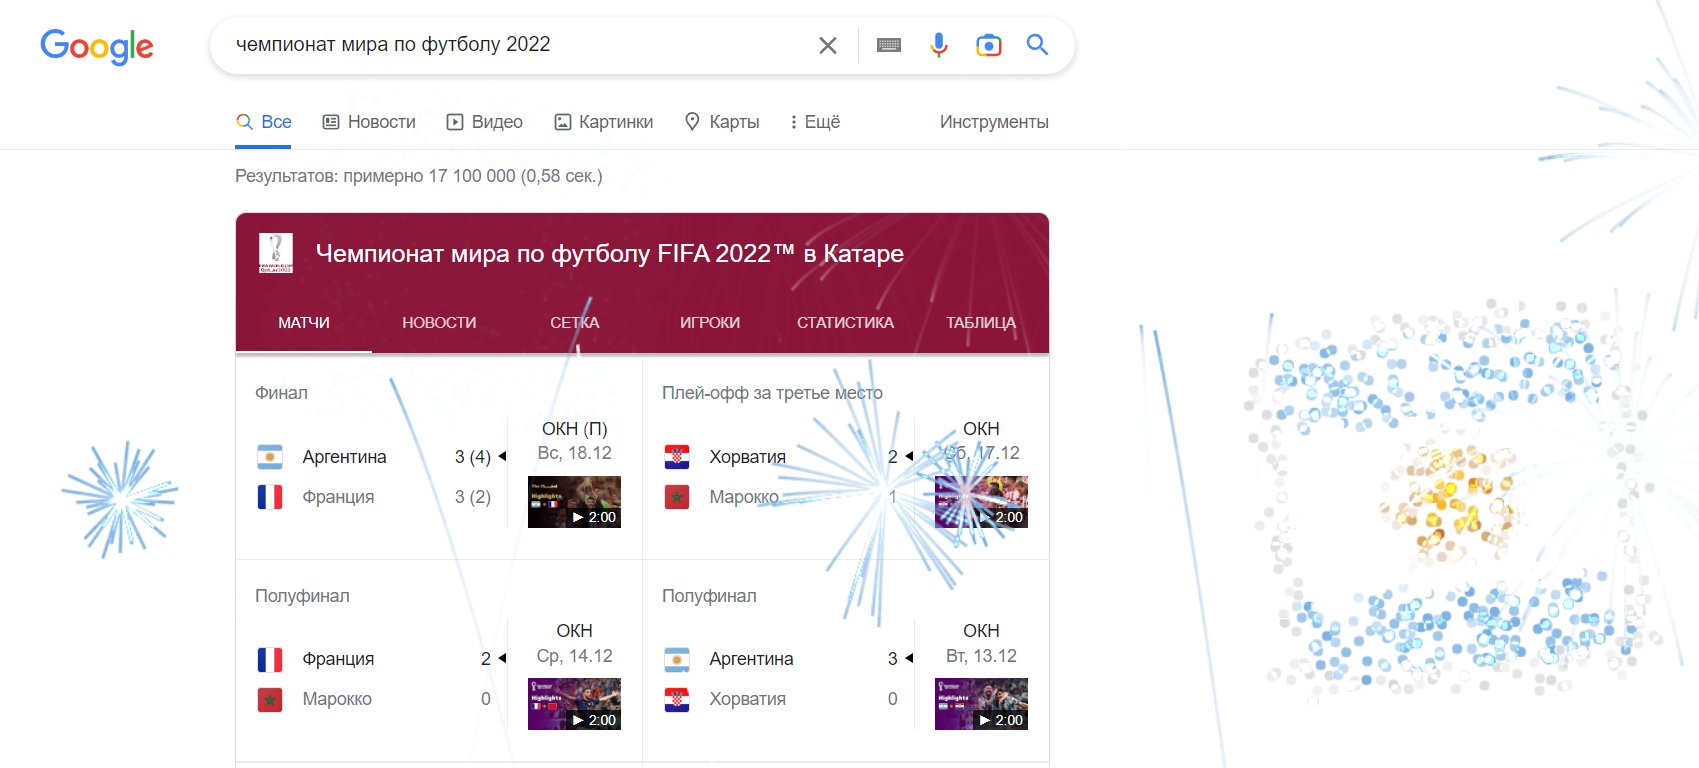The height and width of the screenshot is (768, 1699).
Task: Click the blue magnifier search button
Action: tap(1037, 45)
